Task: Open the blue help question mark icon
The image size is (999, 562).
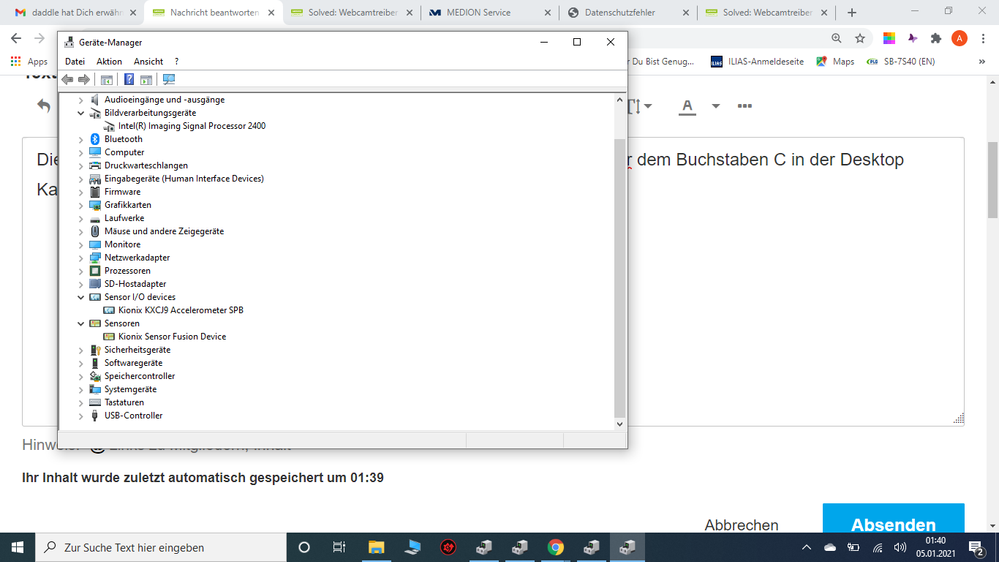Action: 129,80
